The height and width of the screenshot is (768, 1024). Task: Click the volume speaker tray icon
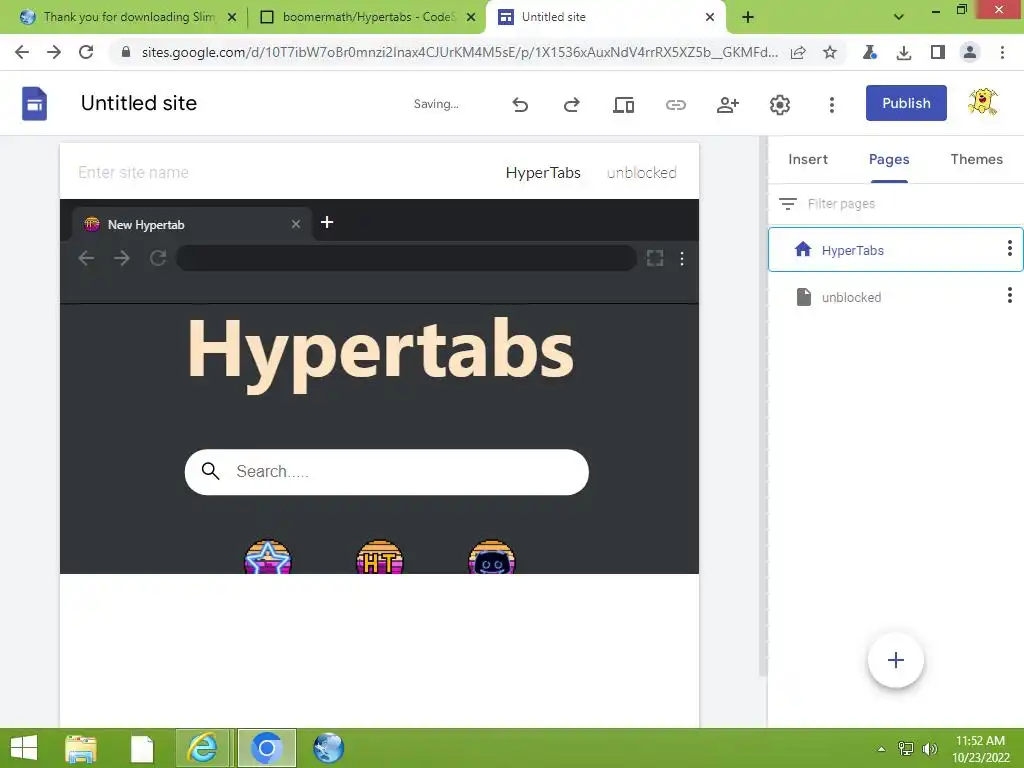pyautogui.click(x=930, y=749)
